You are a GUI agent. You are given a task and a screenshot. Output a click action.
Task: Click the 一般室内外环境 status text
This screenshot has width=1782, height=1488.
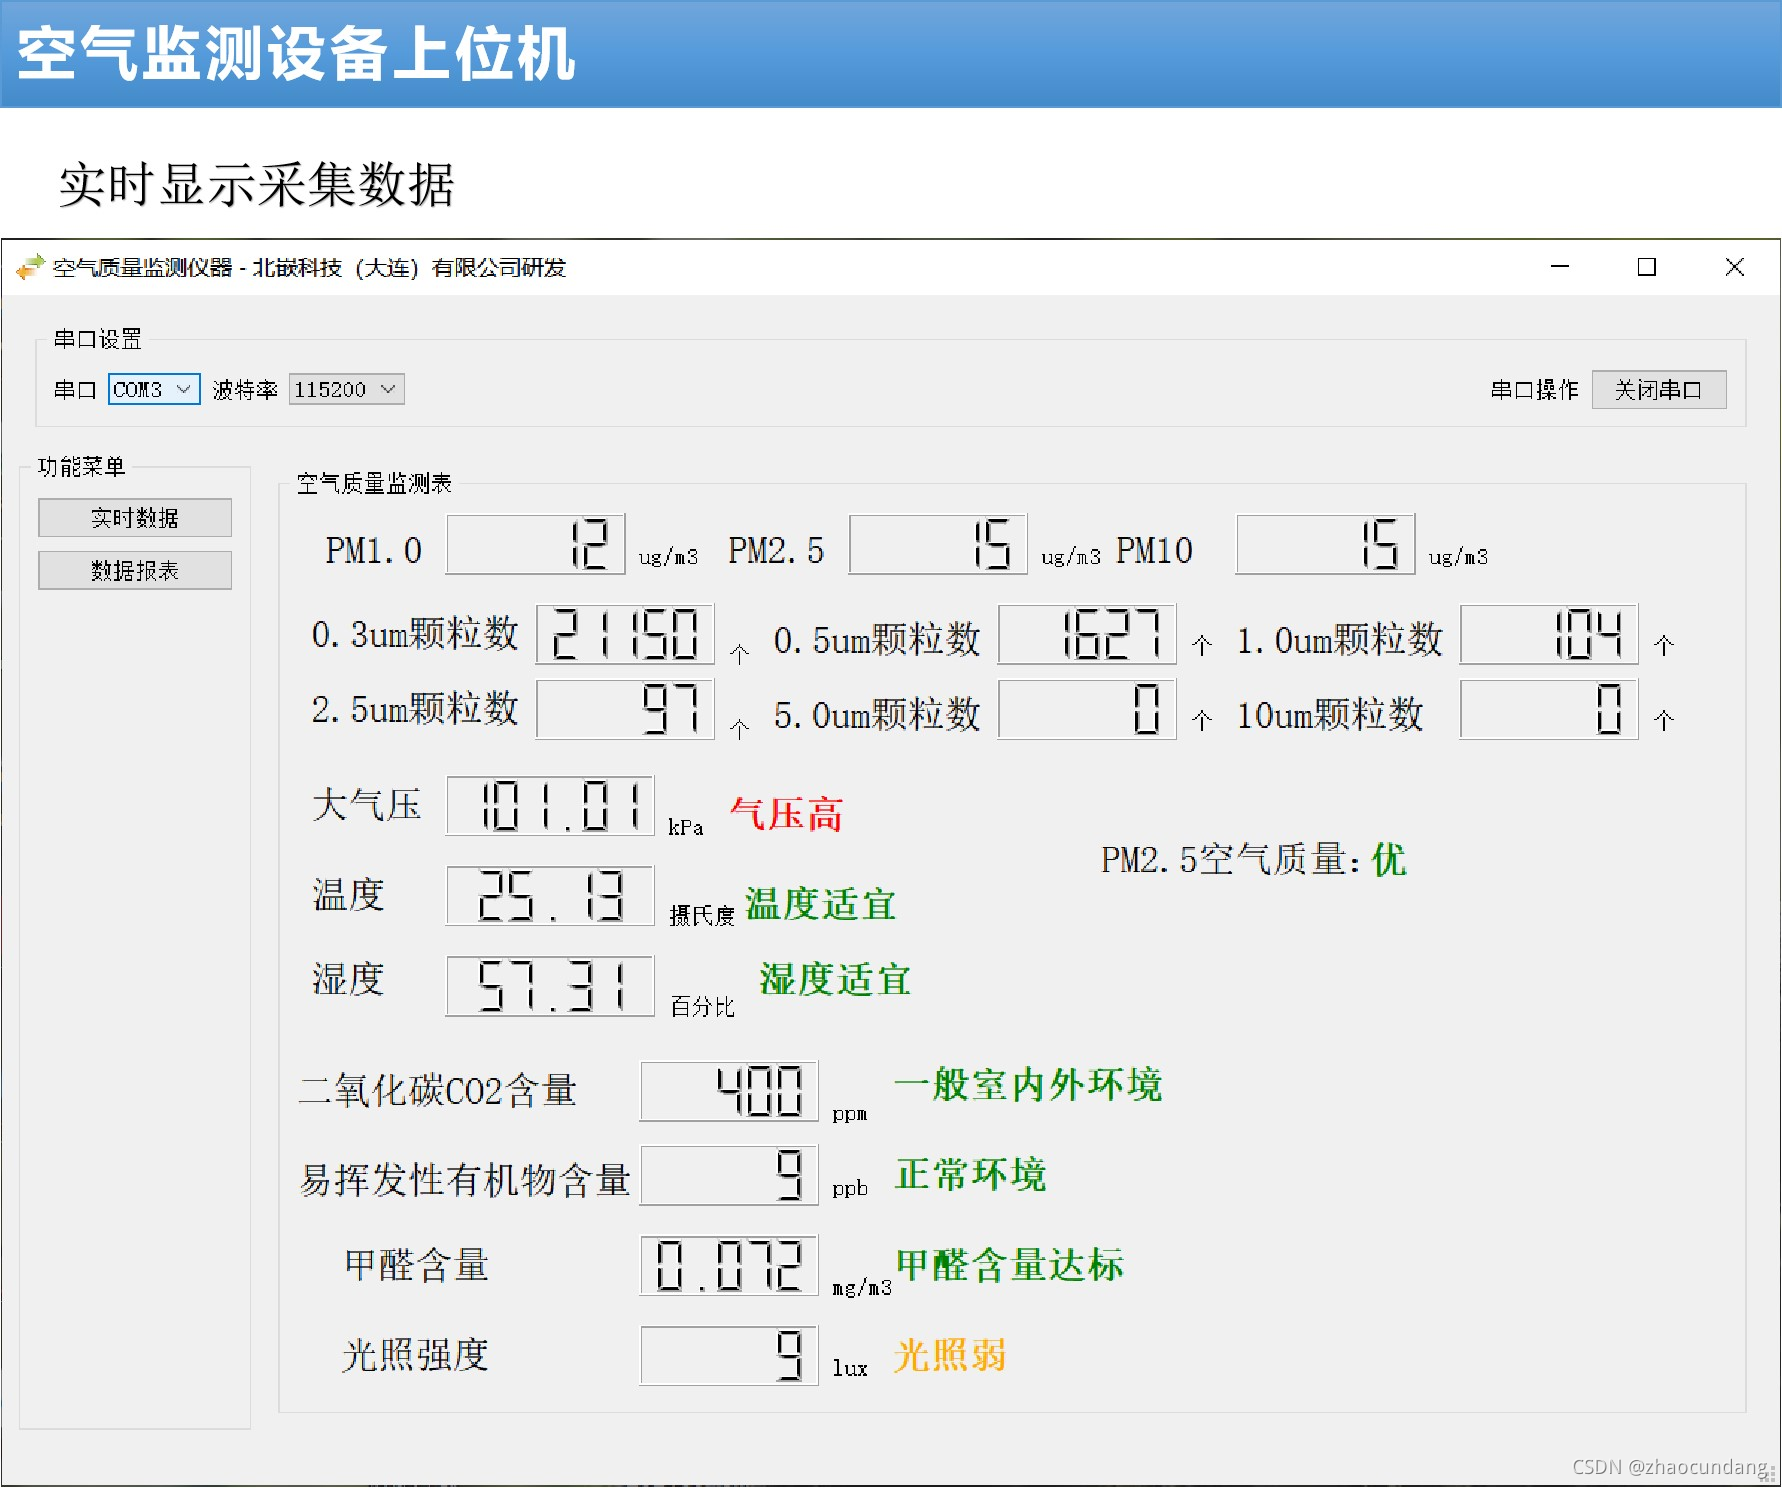tap(1028, 1085)
